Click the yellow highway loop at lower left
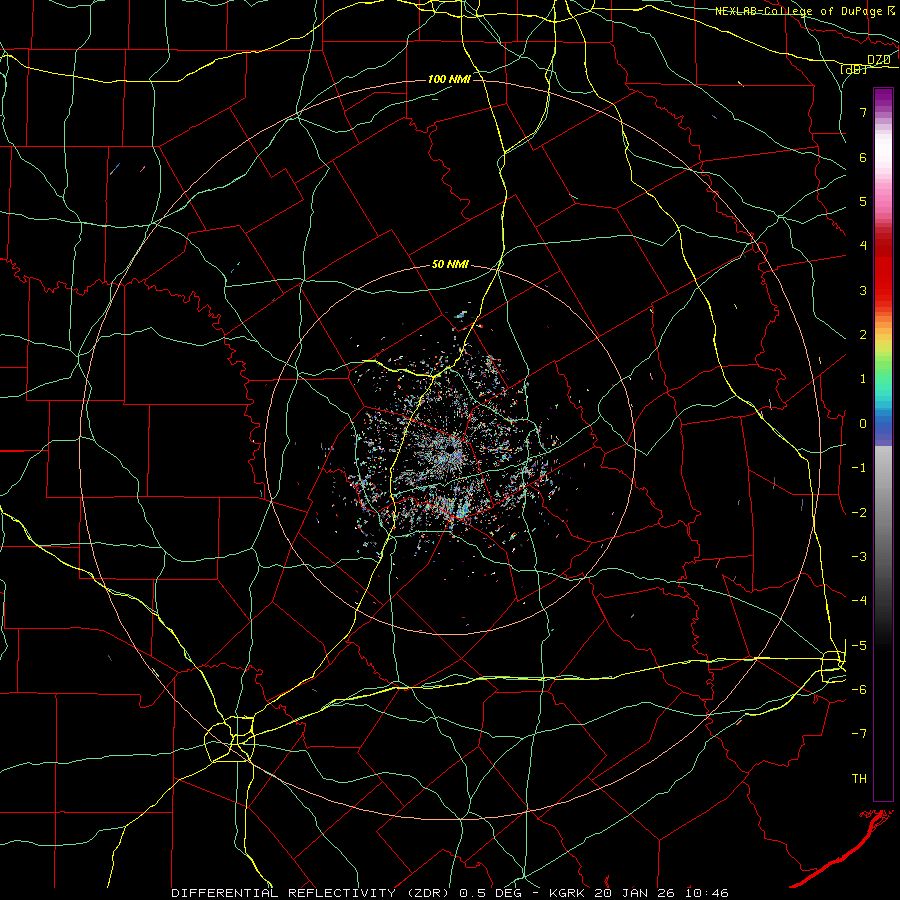The image size is (900, 900). [x=230, y=739]
